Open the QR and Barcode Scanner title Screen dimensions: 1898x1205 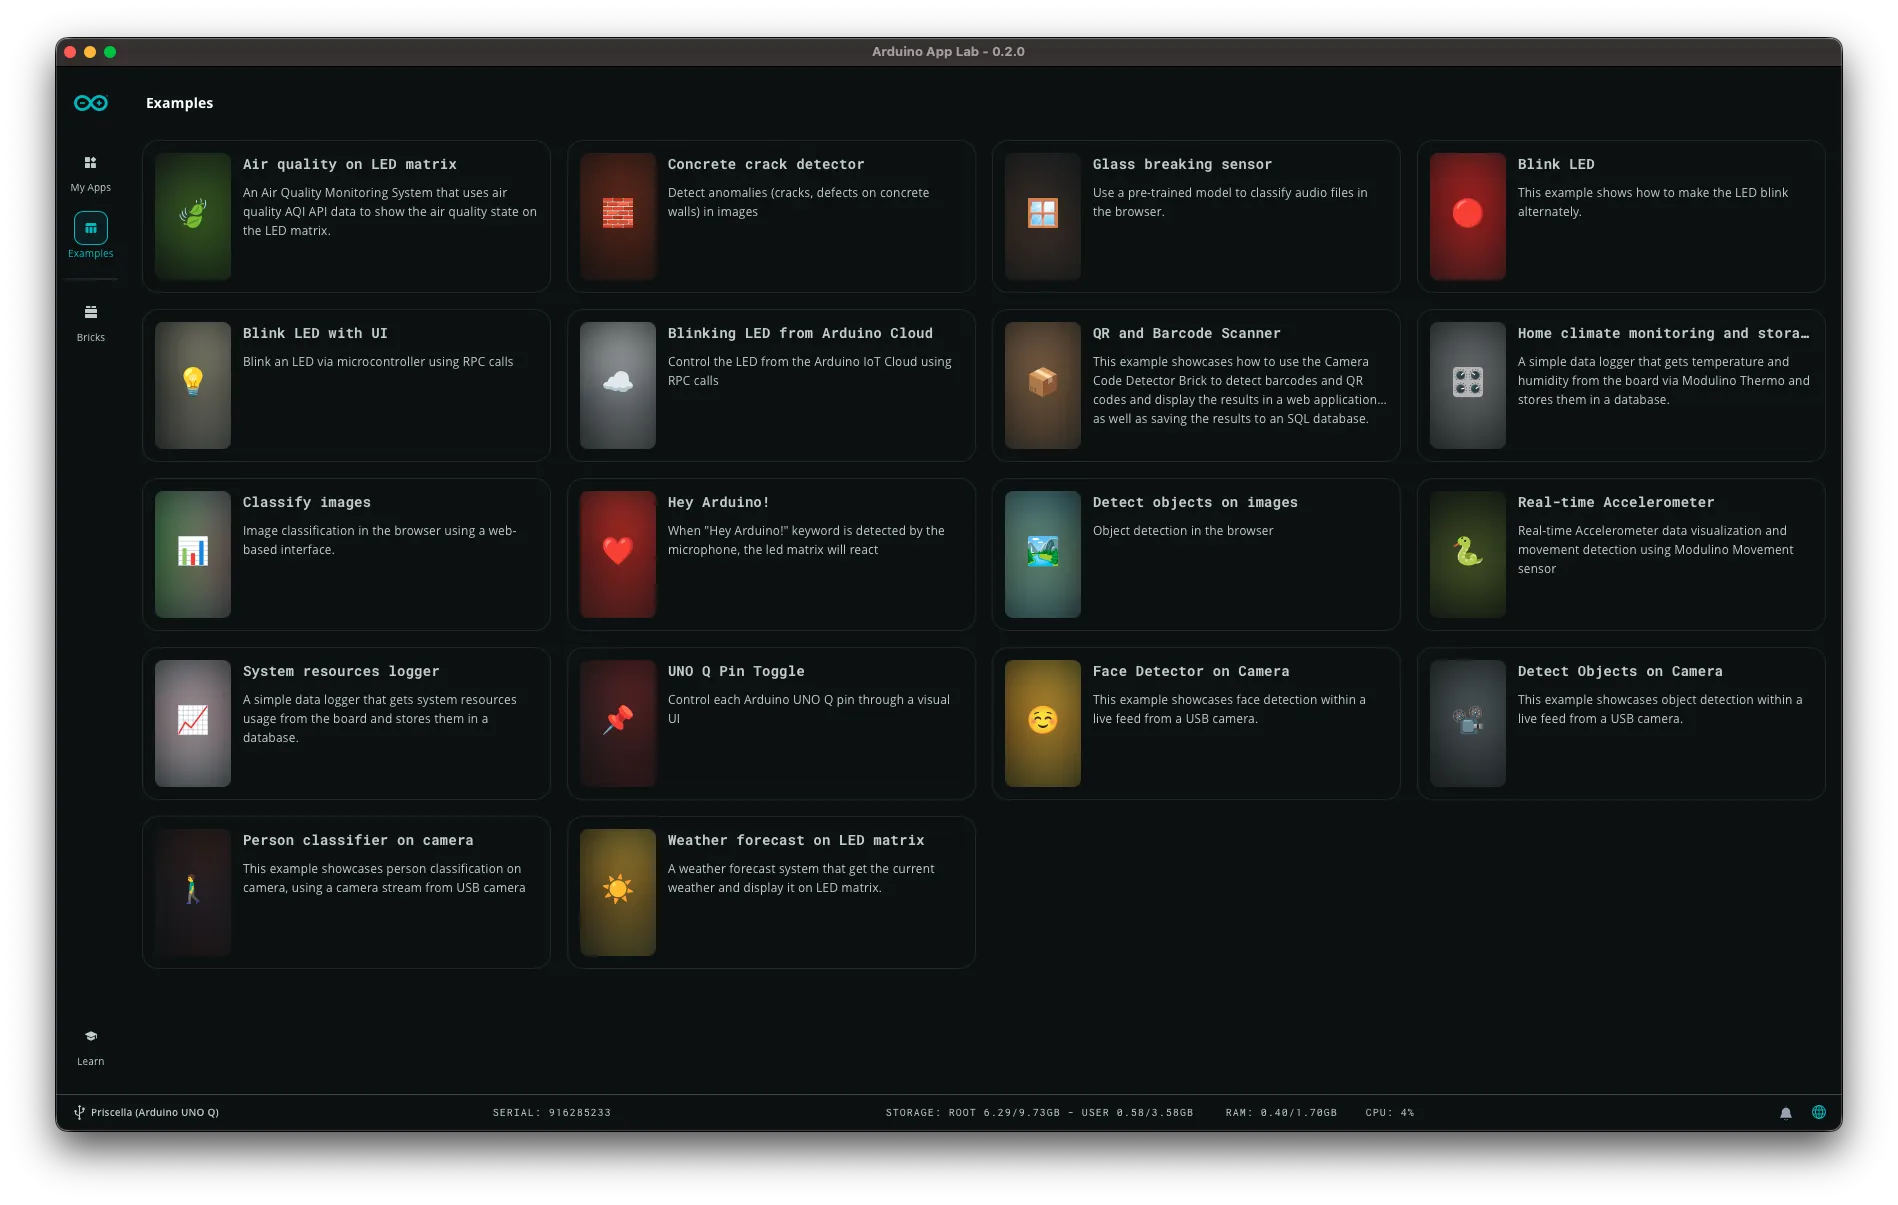pos(1186,333)
